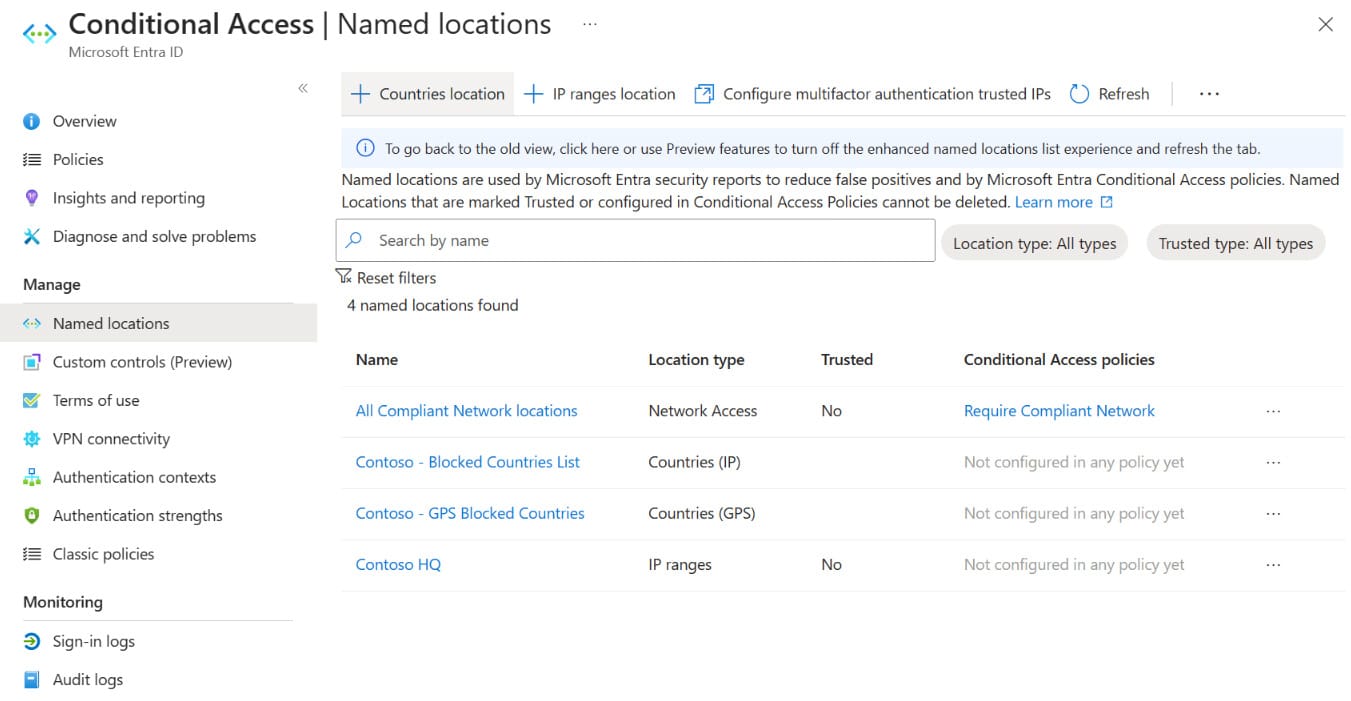
Task: Click the Sign-in logs icon
Action: tap(32, 642)
